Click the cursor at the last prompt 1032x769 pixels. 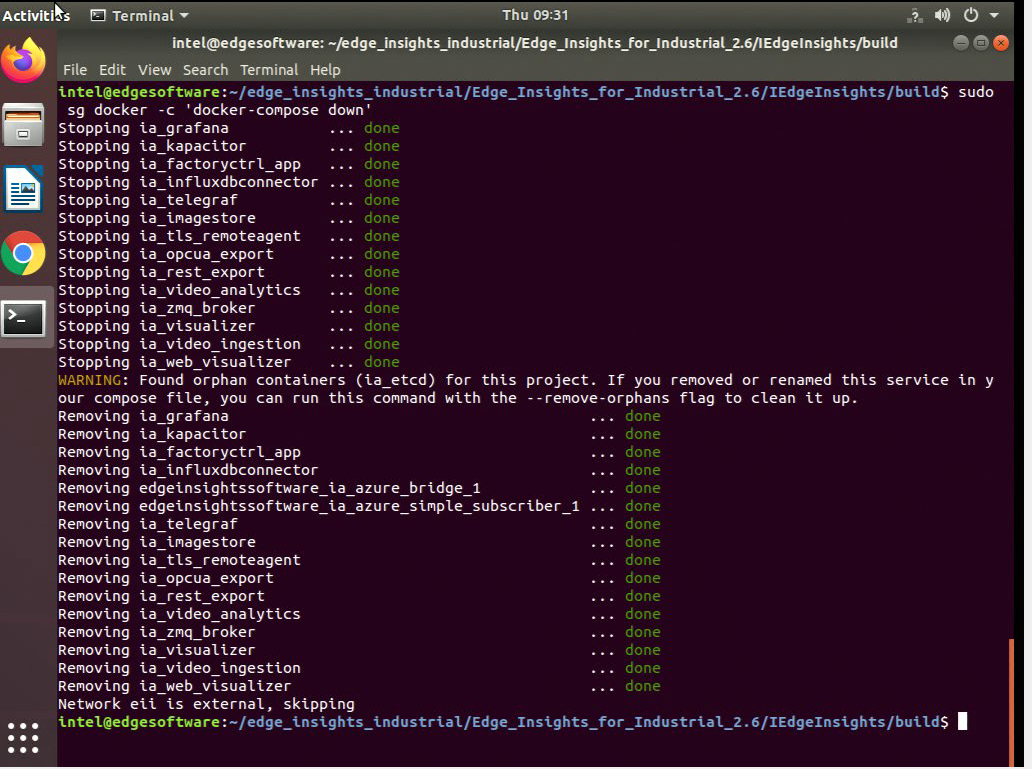[x=962, y=722]
